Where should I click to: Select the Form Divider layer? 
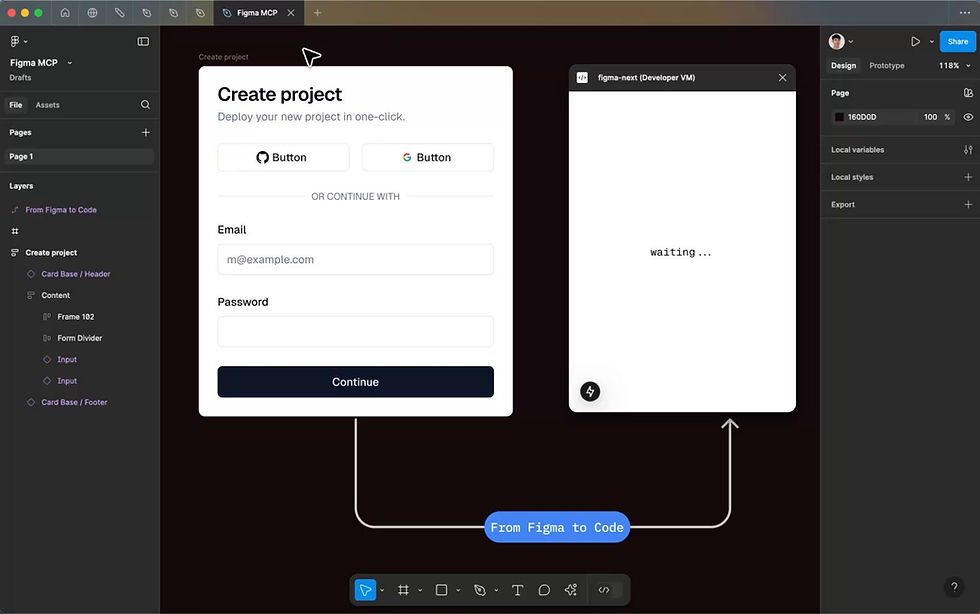79,338
